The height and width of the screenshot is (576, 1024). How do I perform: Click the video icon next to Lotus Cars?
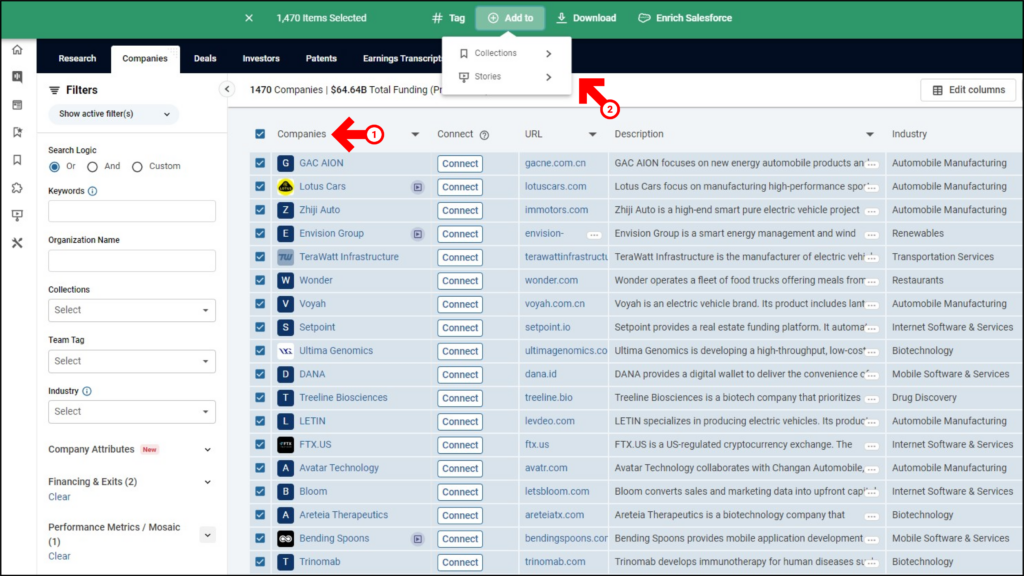pyautogui.click(x=417, y=187)
